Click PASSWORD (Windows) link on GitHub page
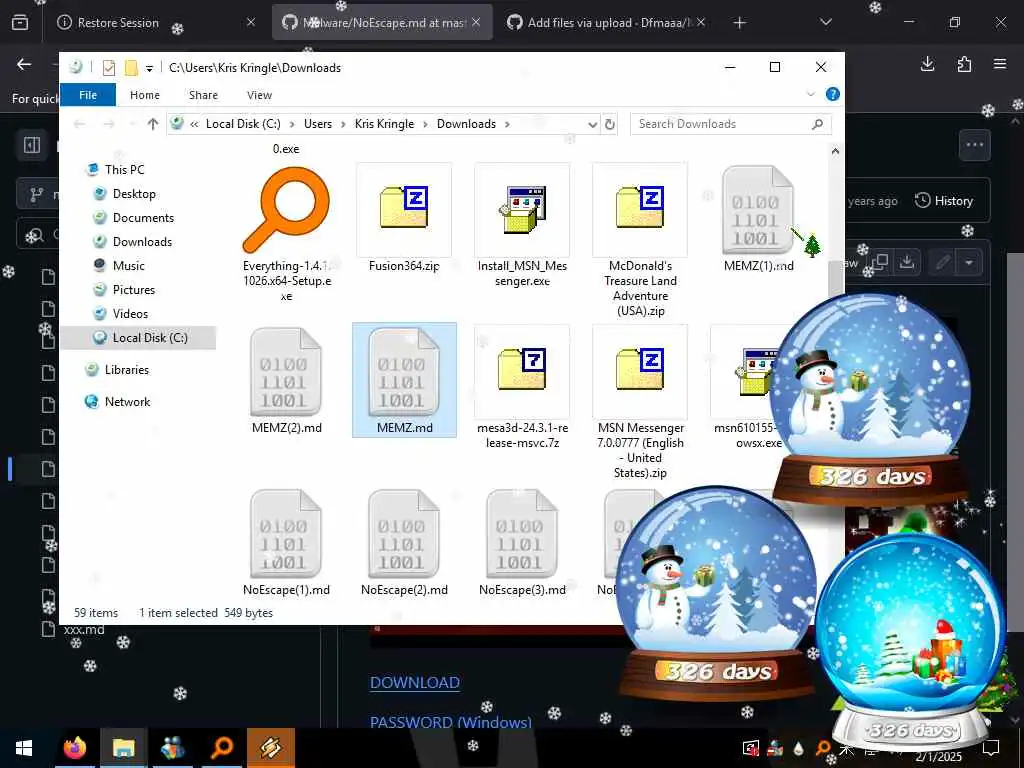 (451, 722)
